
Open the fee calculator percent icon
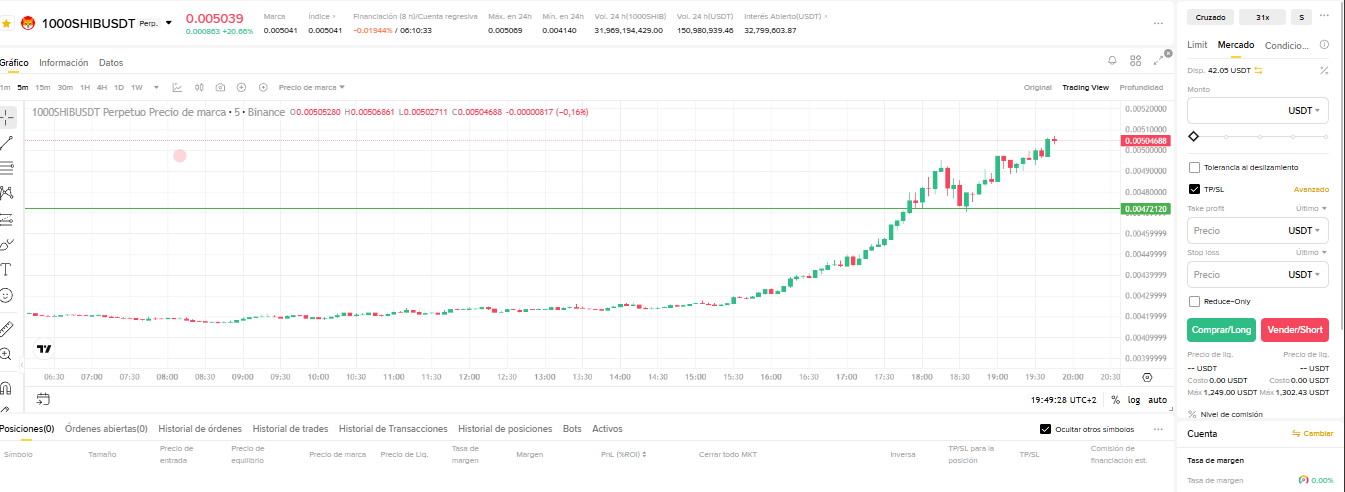[x=1324, y=70]
